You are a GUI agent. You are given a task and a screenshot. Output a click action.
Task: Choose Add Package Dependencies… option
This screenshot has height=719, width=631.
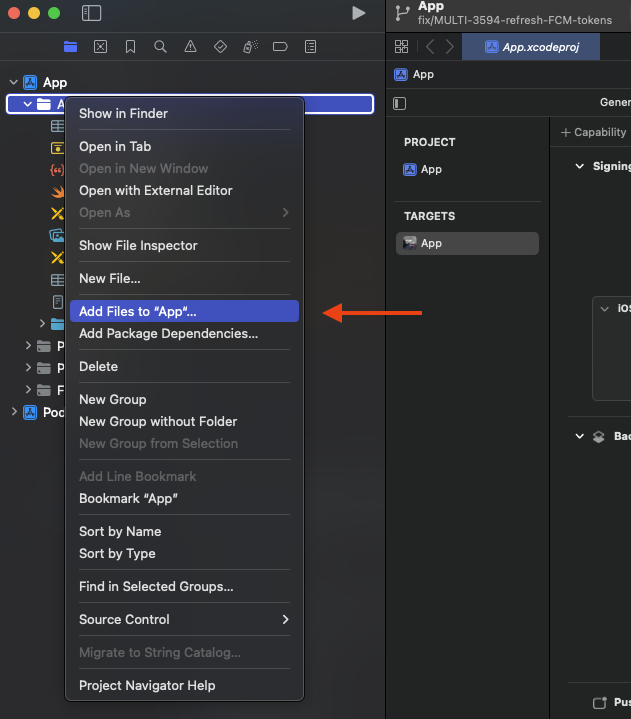(x=184, y=334)
